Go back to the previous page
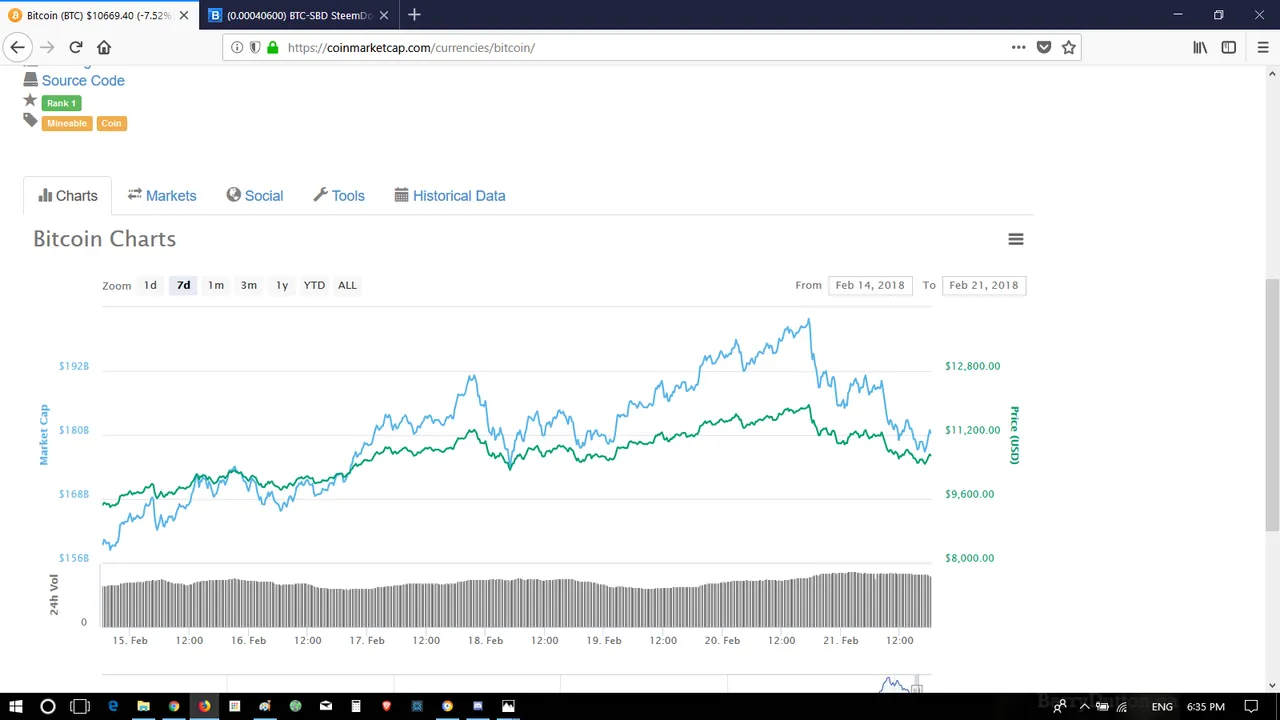This screenshot has width=1280, height=720. point(17,47)
